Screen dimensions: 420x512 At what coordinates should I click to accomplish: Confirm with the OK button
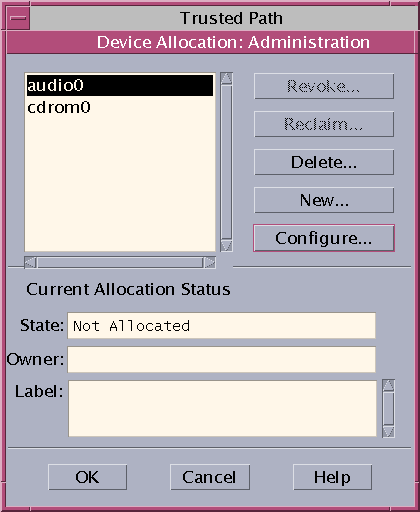point(88,477)
